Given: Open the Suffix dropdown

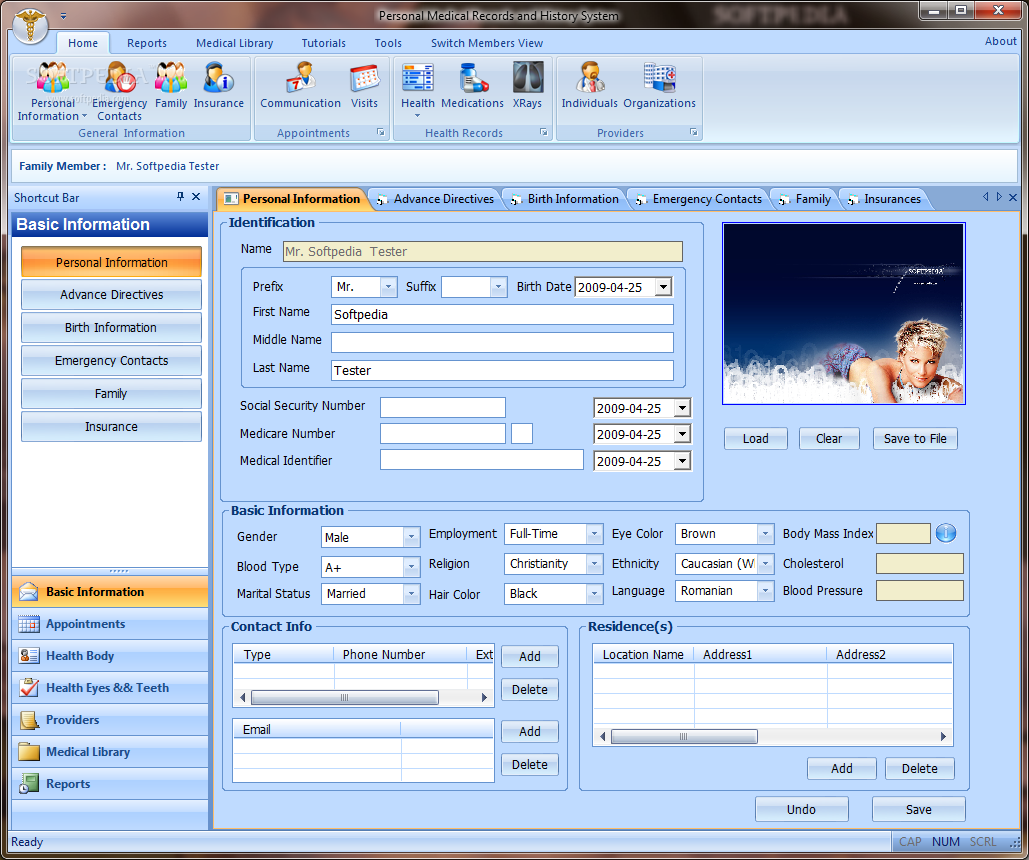Looking at the screenshot, I should click(x=499, y=287).
